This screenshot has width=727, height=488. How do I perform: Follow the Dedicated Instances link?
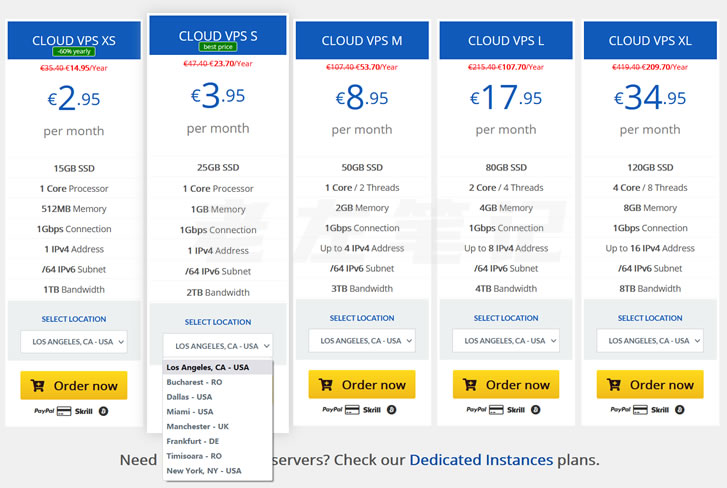481,460
